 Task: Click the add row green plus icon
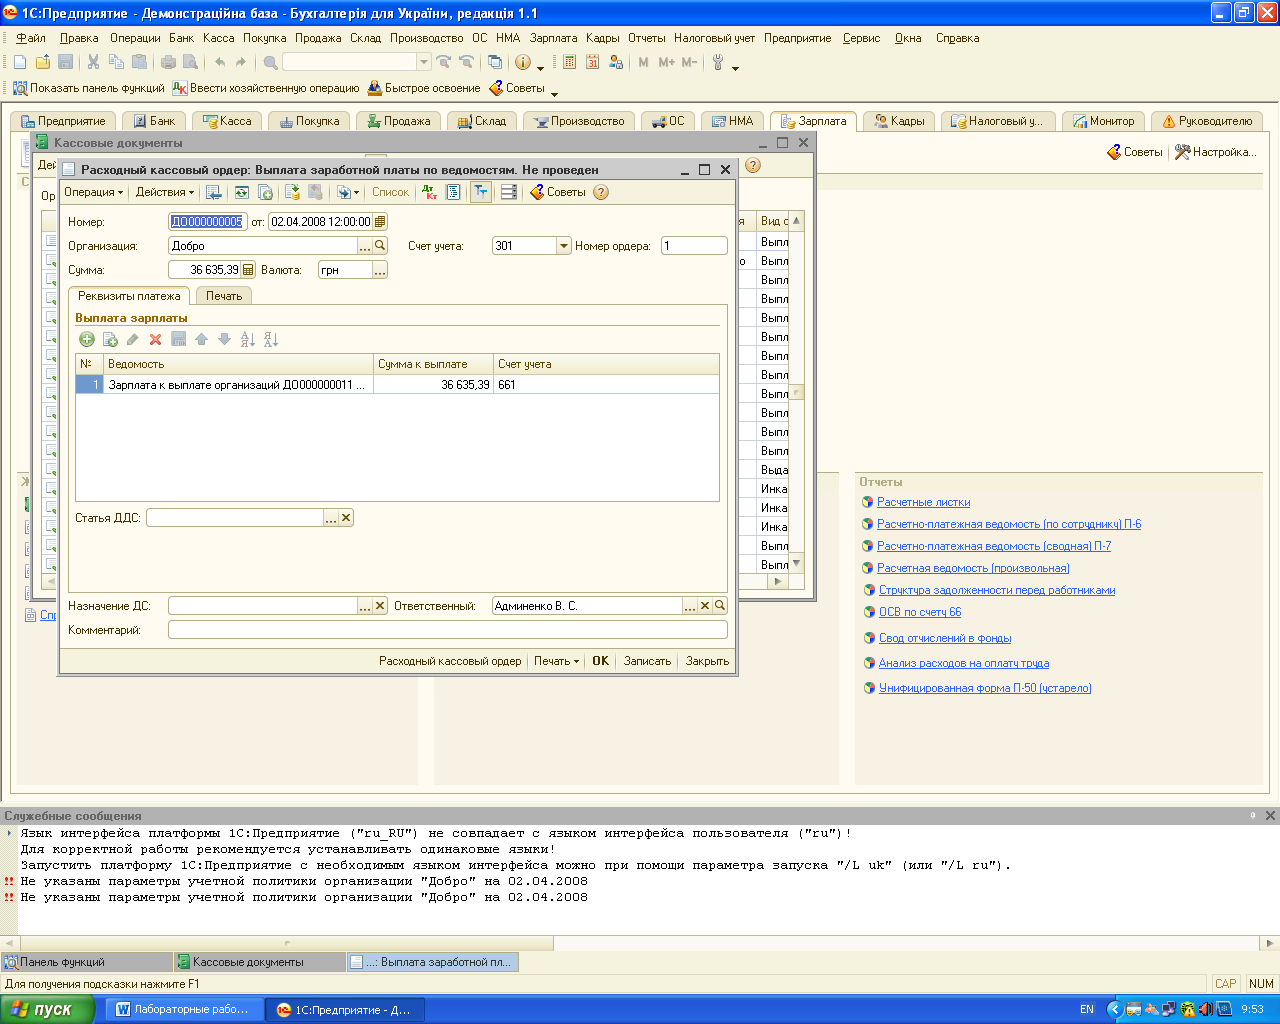tap(87, 340)
